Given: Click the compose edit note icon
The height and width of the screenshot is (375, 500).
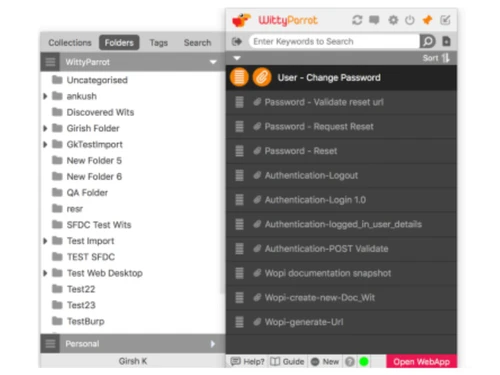Looking at the screenshot, I should [445, 20].
